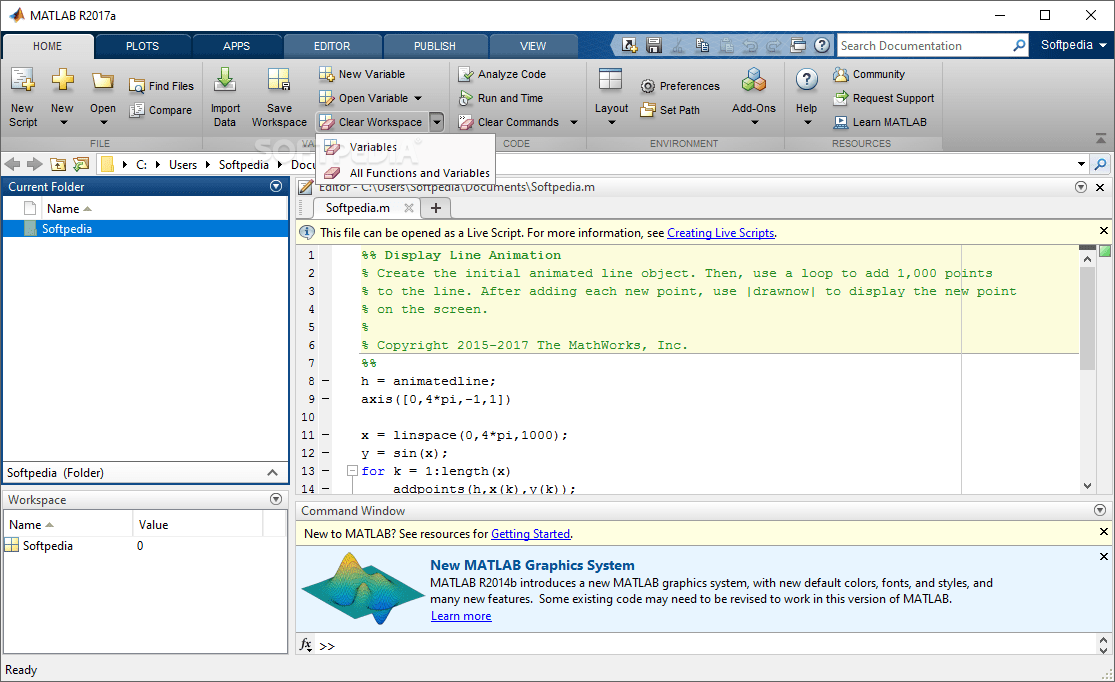Sort Workspace by Value column
This screenshot has height=682, width=1115.
[x=197, y=525]
